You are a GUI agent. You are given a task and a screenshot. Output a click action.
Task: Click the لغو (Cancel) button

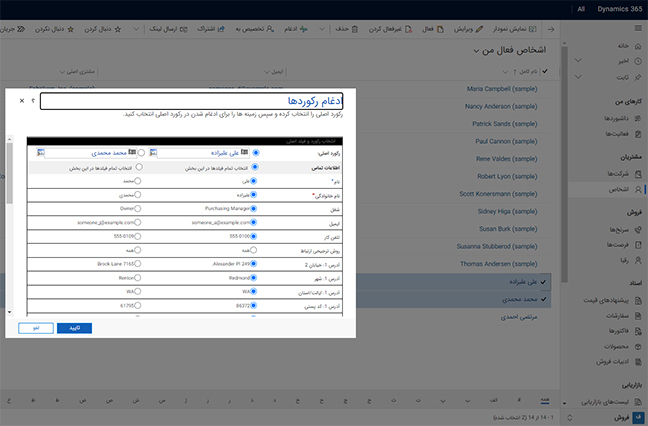coord(35,327)
